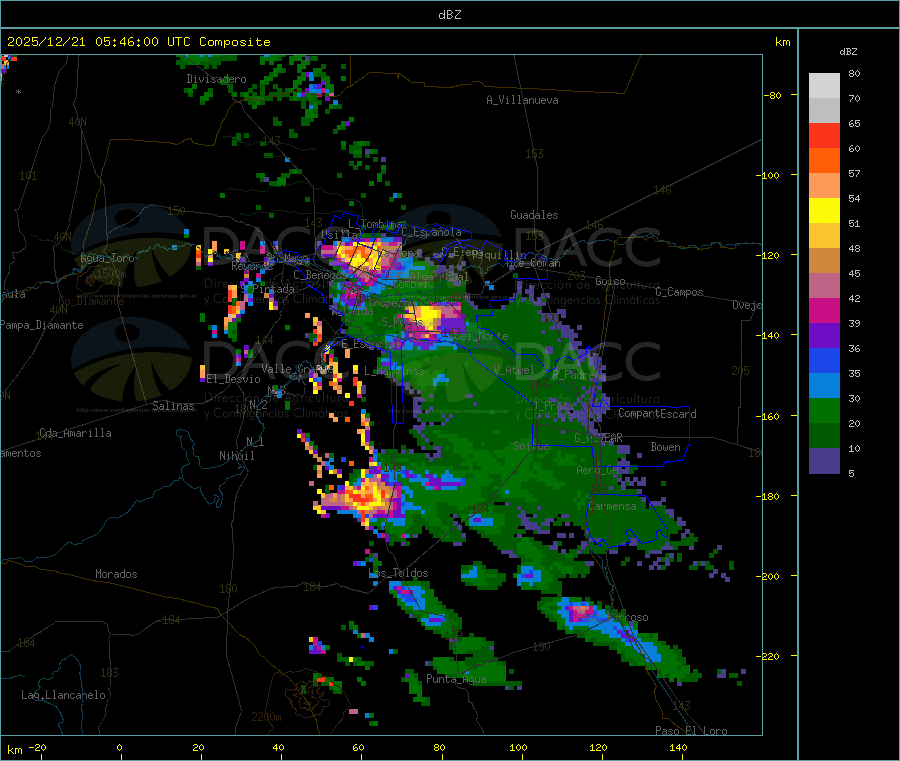Click the '2200m' elevation label
900x761 pixels.
[x=266, y=717]
